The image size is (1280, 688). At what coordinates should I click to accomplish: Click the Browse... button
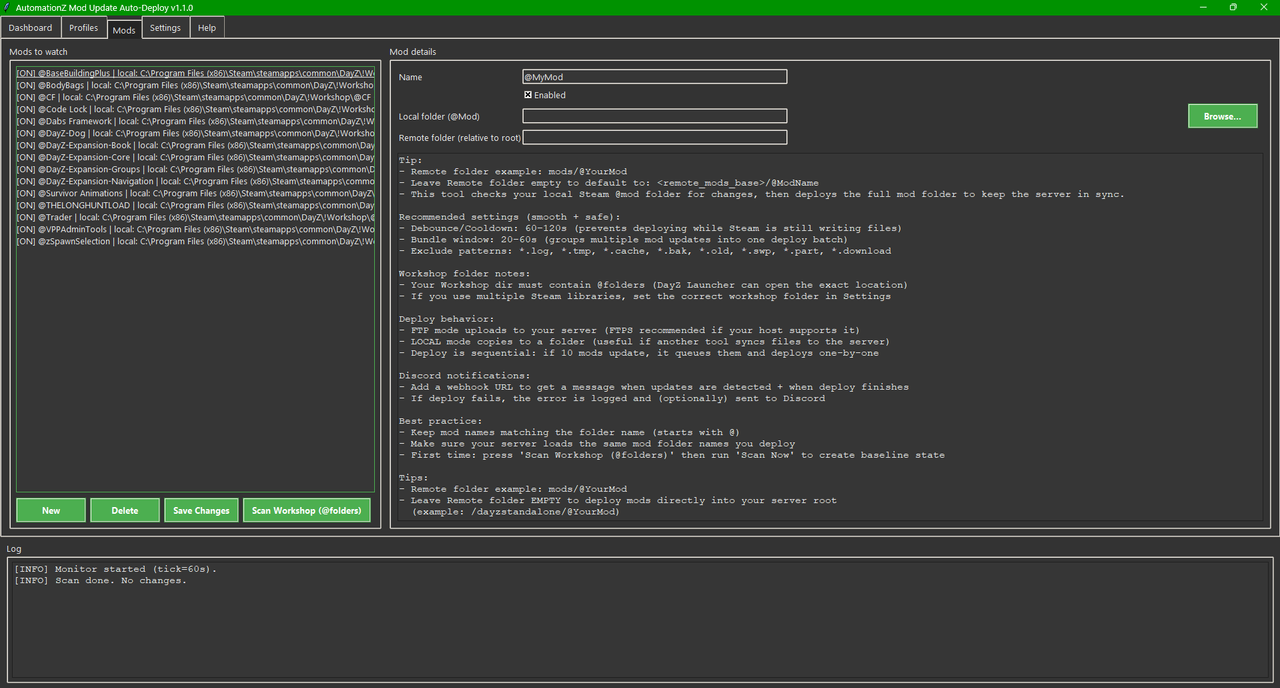[x=1222, y=116]
